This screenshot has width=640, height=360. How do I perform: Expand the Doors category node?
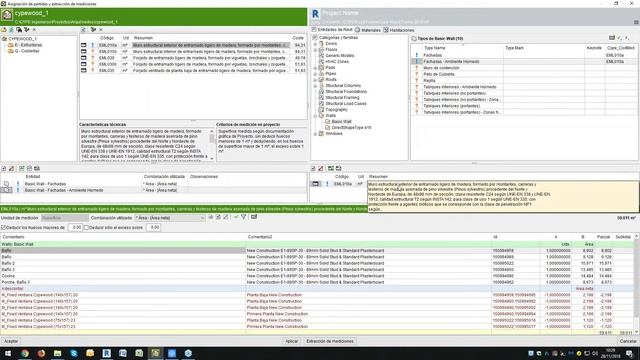(x=315, y=44)
